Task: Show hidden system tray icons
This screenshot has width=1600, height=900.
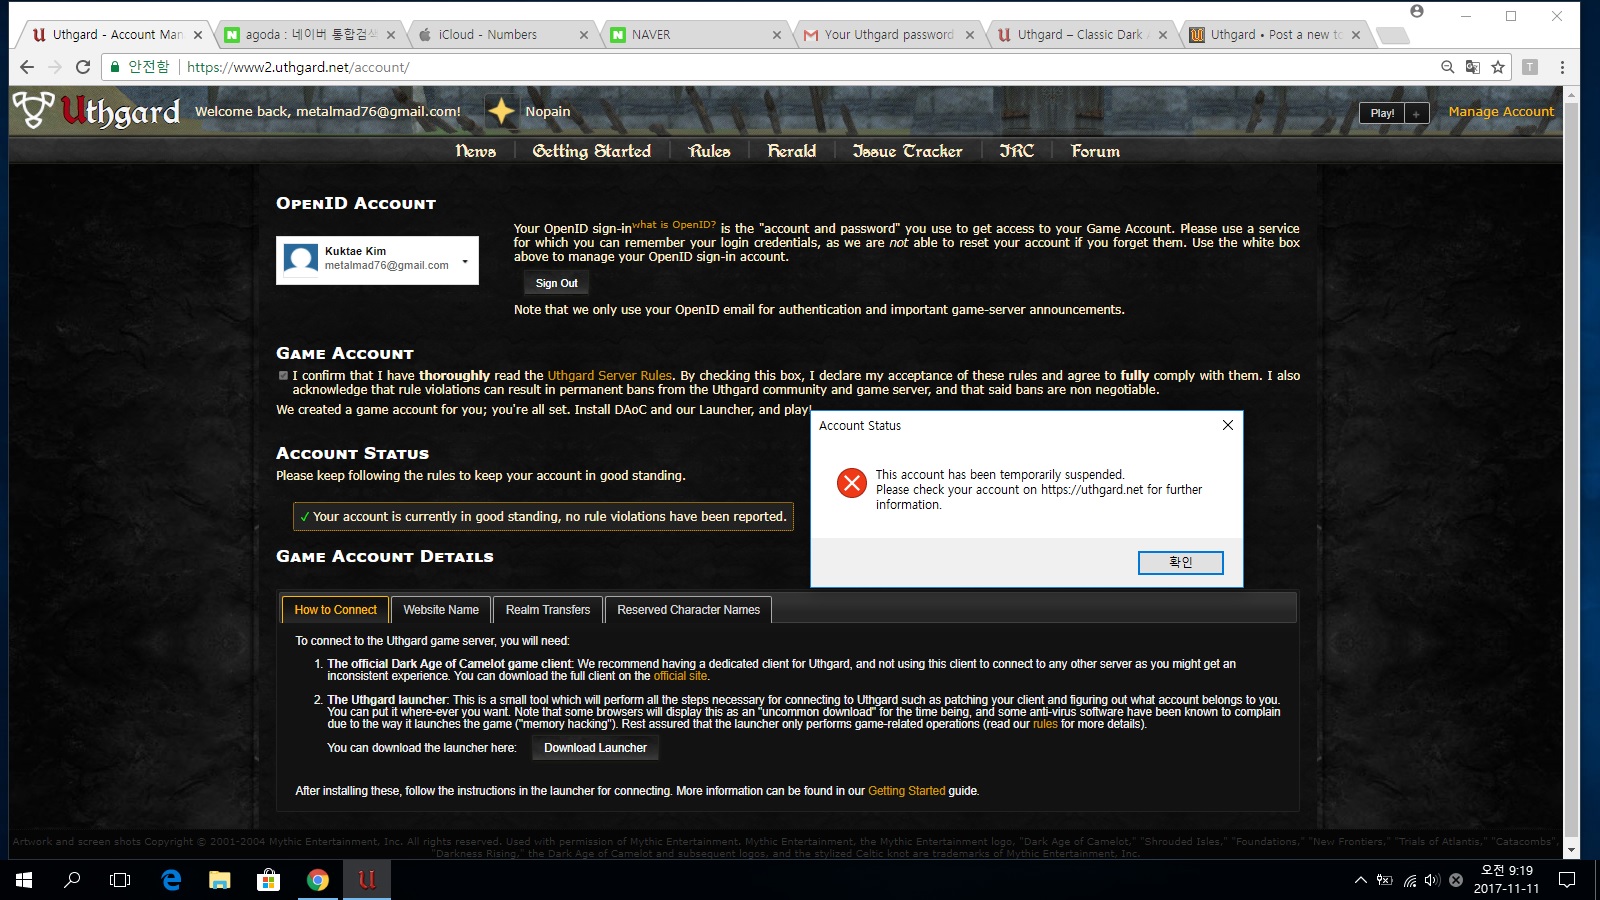Action: [x=1360, y=880]
